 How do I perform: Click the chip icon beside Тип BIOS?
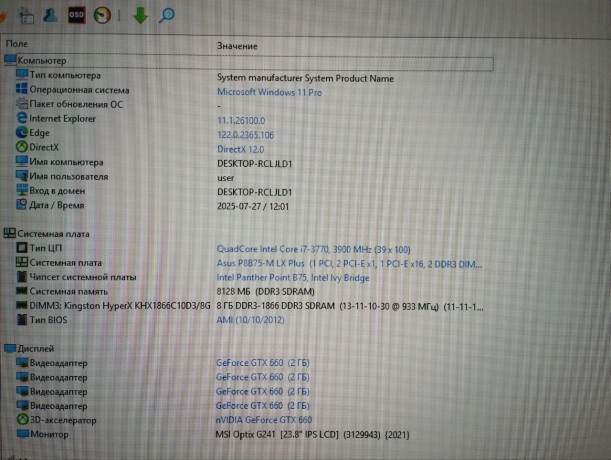coord(22,319)
